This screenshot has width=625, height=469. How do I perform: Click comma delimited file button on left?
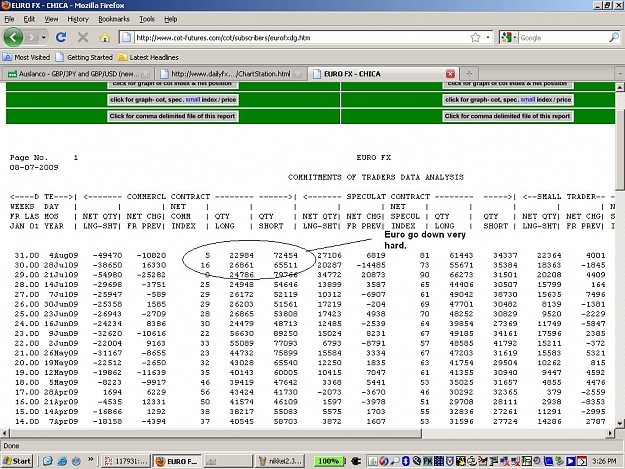click(x=173, y=116)
